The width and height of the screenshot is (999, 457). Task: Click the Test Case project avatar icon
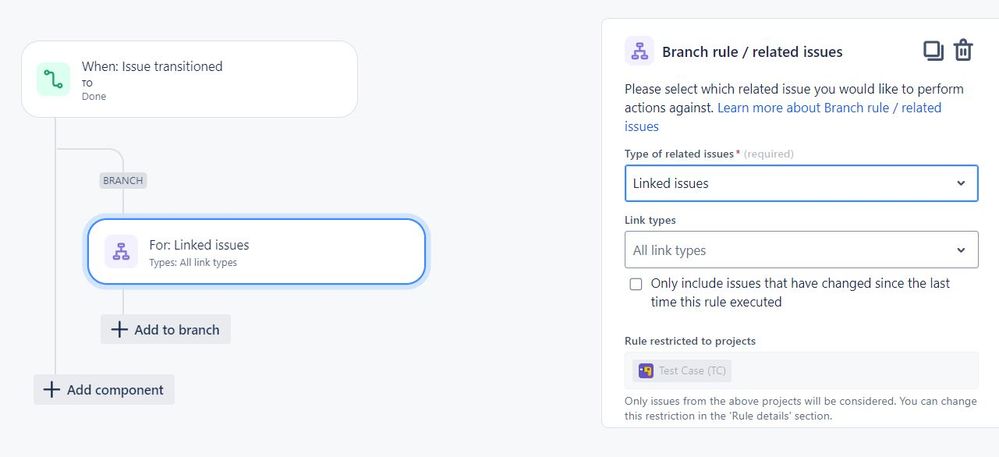coord(646,370)
